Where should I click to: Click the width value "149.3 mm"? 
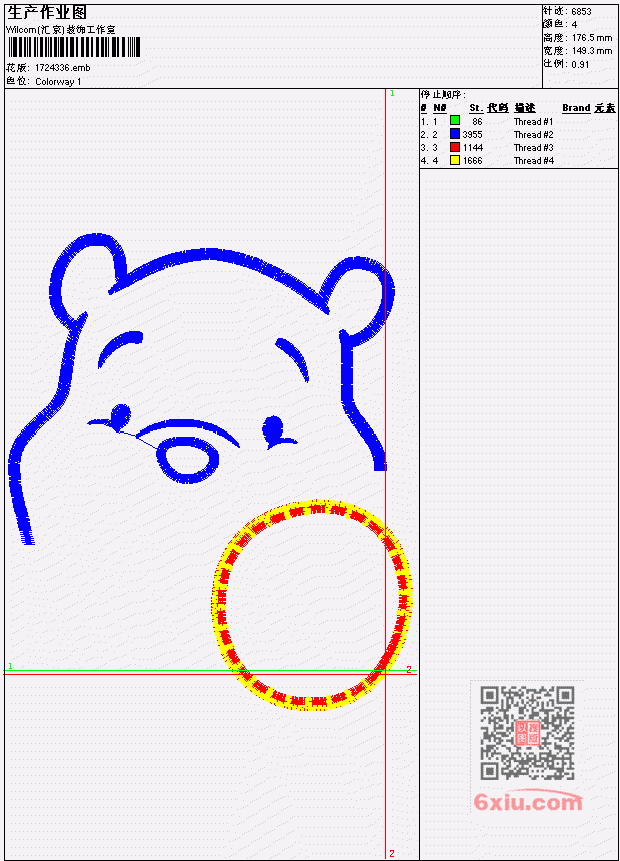tap(592, 51)
